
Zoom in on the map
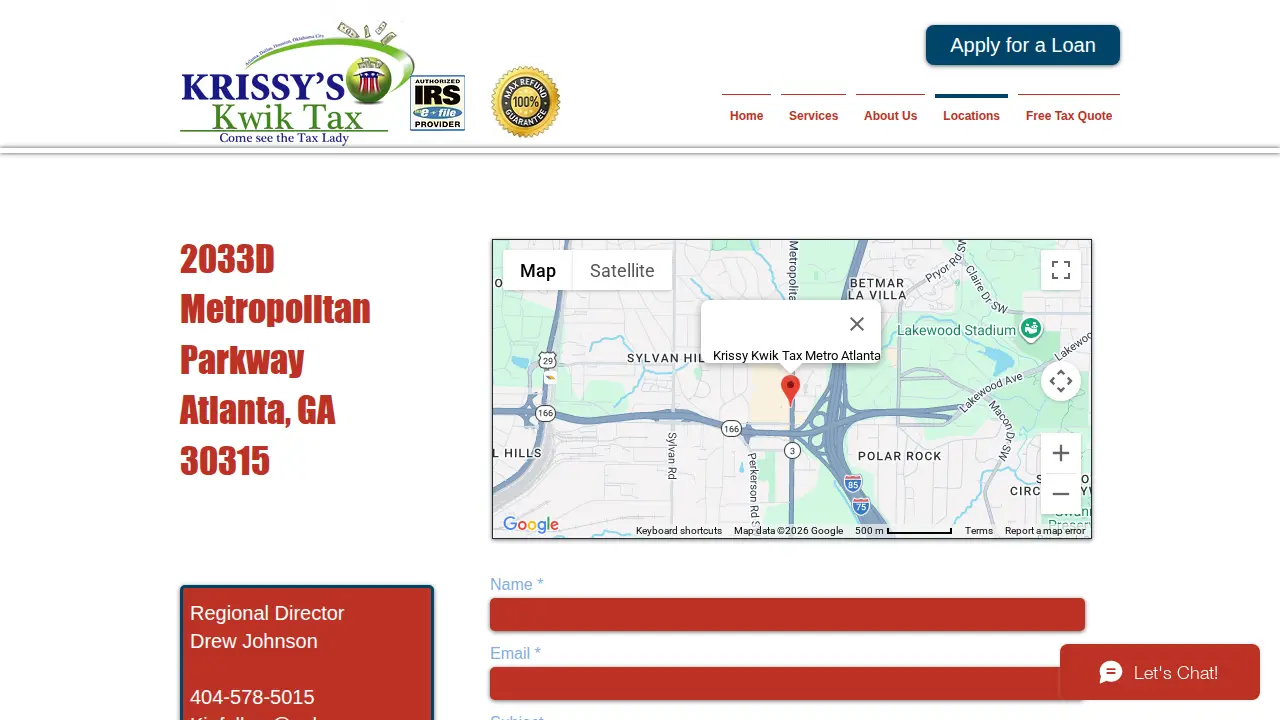tap(1061, 453)
